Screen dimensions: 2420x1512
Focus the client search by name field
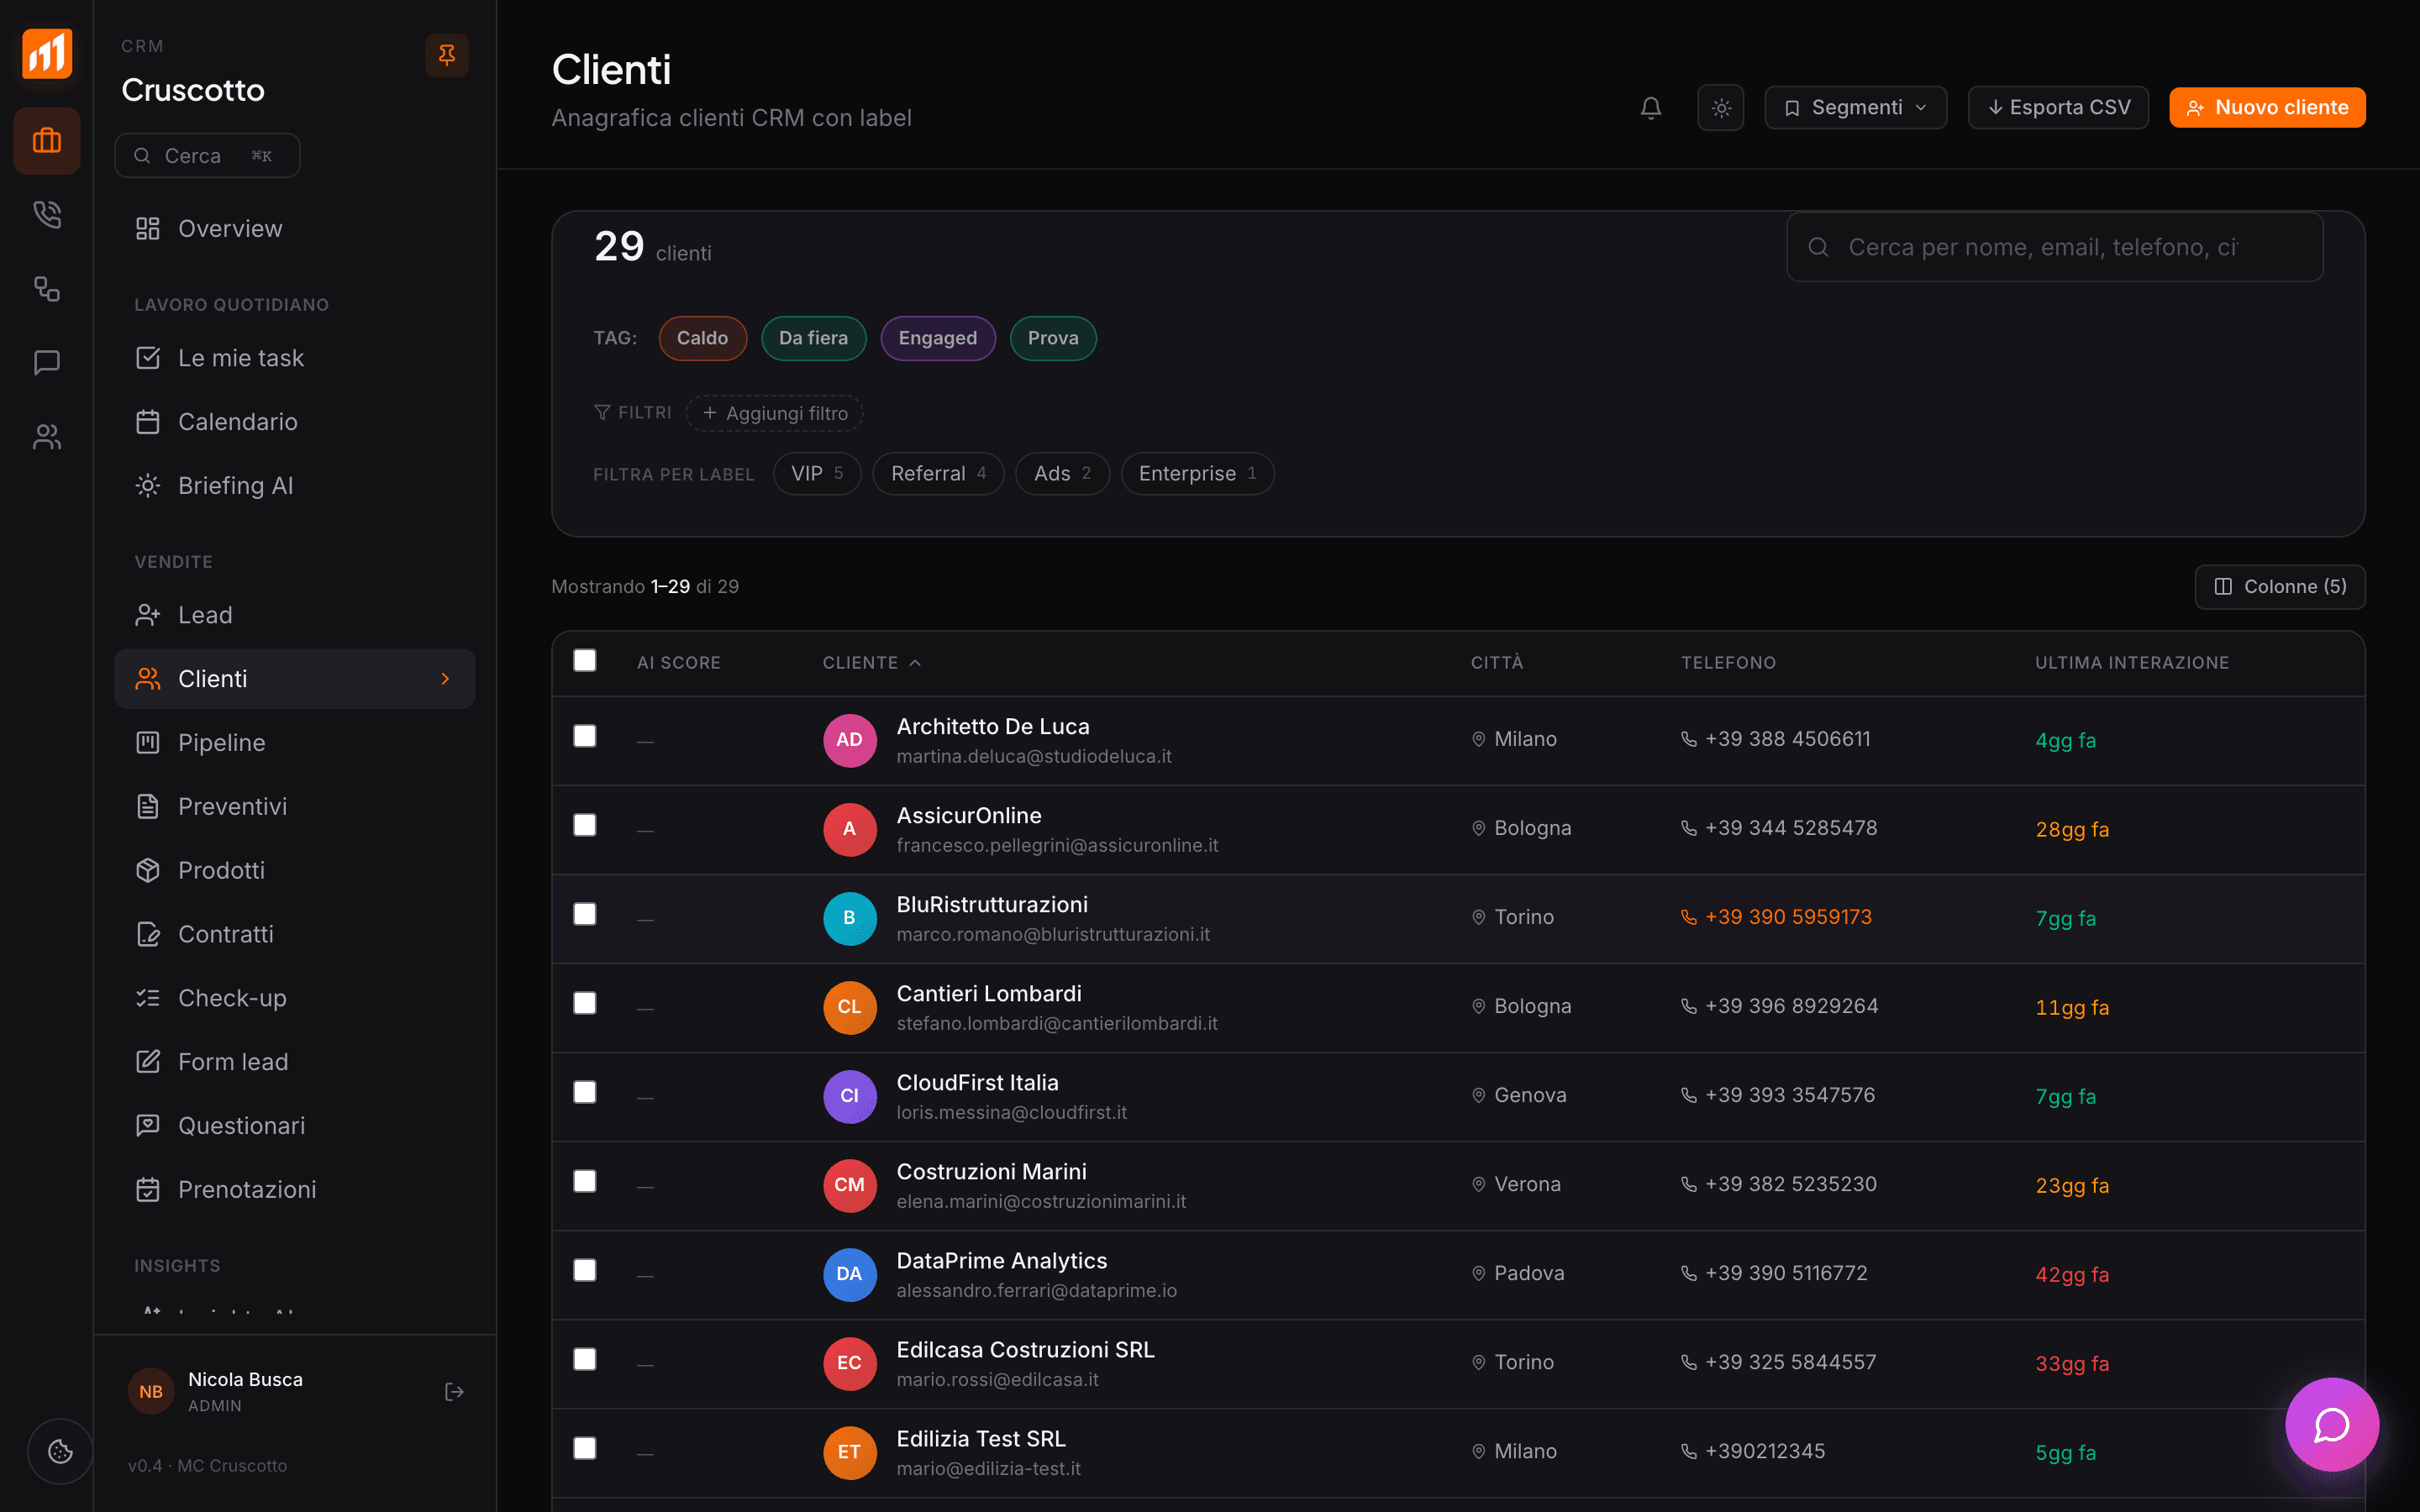(x=2054, y=247)
